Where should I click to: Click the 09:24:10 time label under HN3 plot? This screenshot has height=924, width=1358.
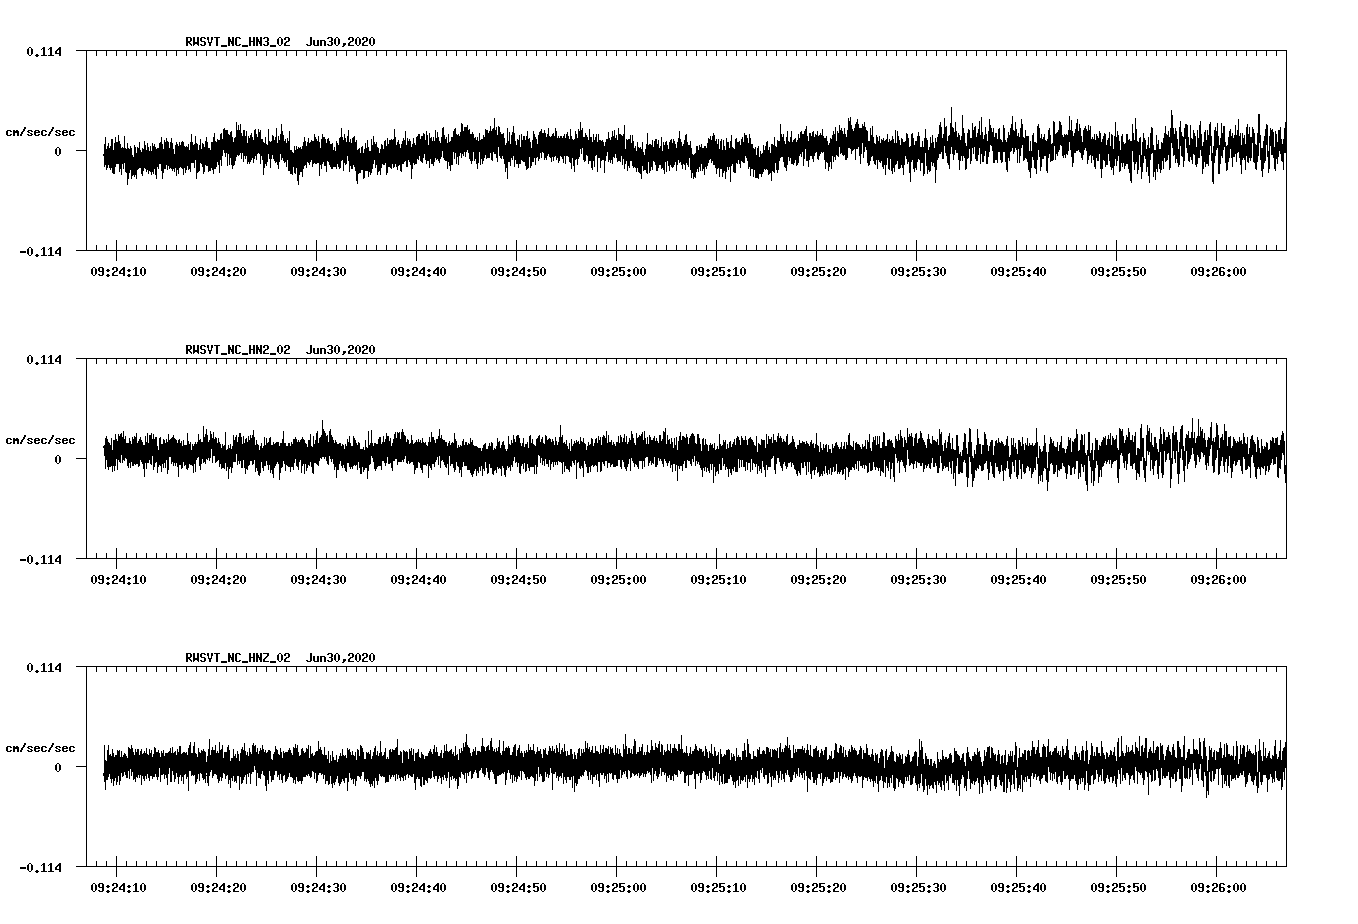tap(118, 271)
